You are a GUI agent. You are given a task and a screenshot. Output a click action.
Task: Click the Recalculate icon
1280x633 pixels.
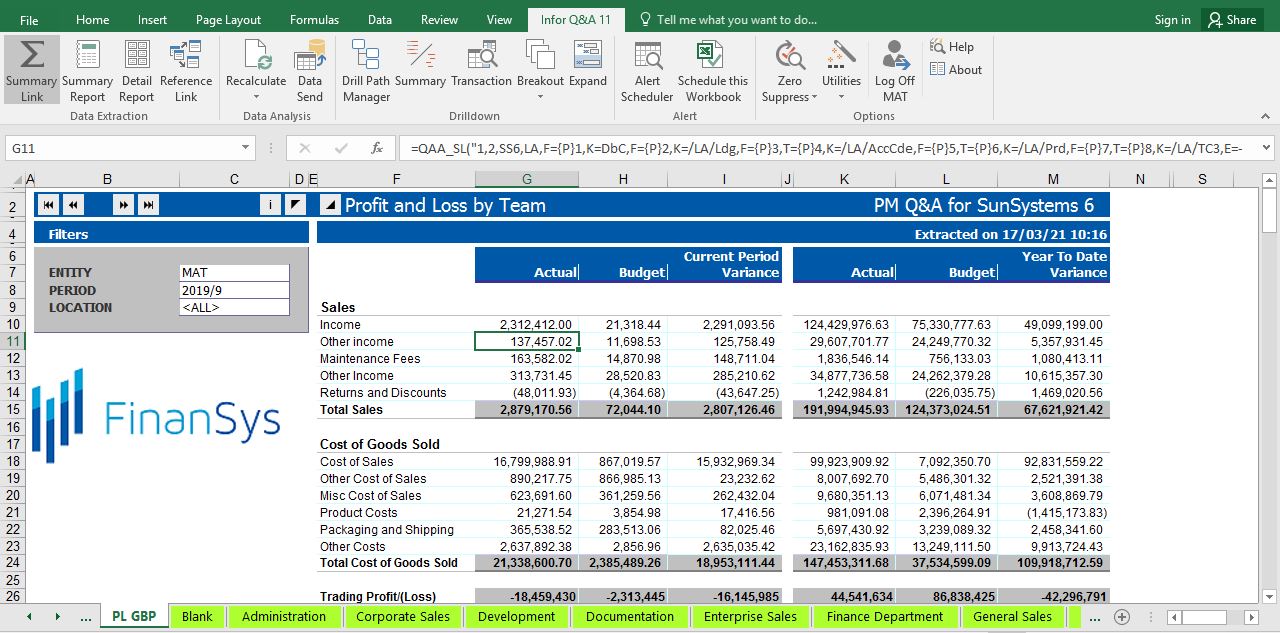(x=256, y=64)
